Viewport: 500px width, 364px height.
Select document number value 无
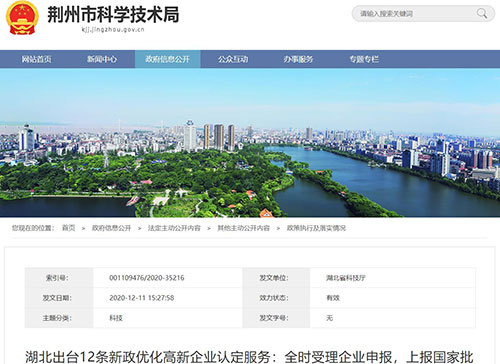point(329,318)
